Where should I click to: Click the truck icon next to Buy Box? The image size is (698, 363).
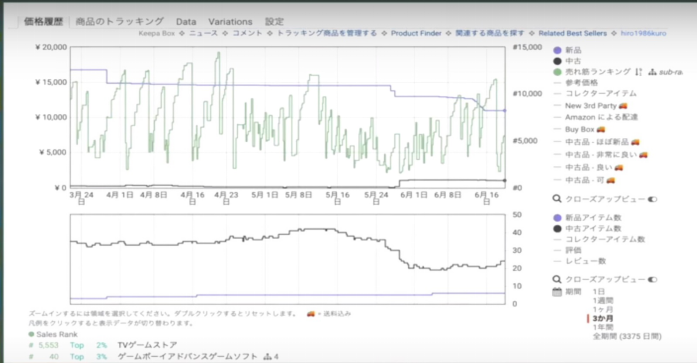601,129
